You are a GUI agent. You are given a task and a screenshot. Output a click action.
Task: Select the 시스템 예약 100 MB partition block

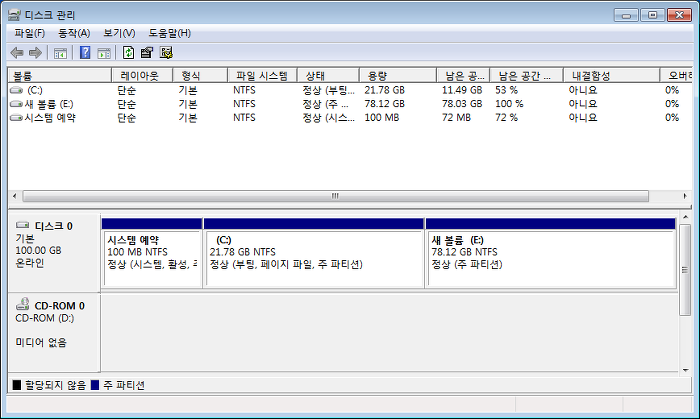coord(152,253)
